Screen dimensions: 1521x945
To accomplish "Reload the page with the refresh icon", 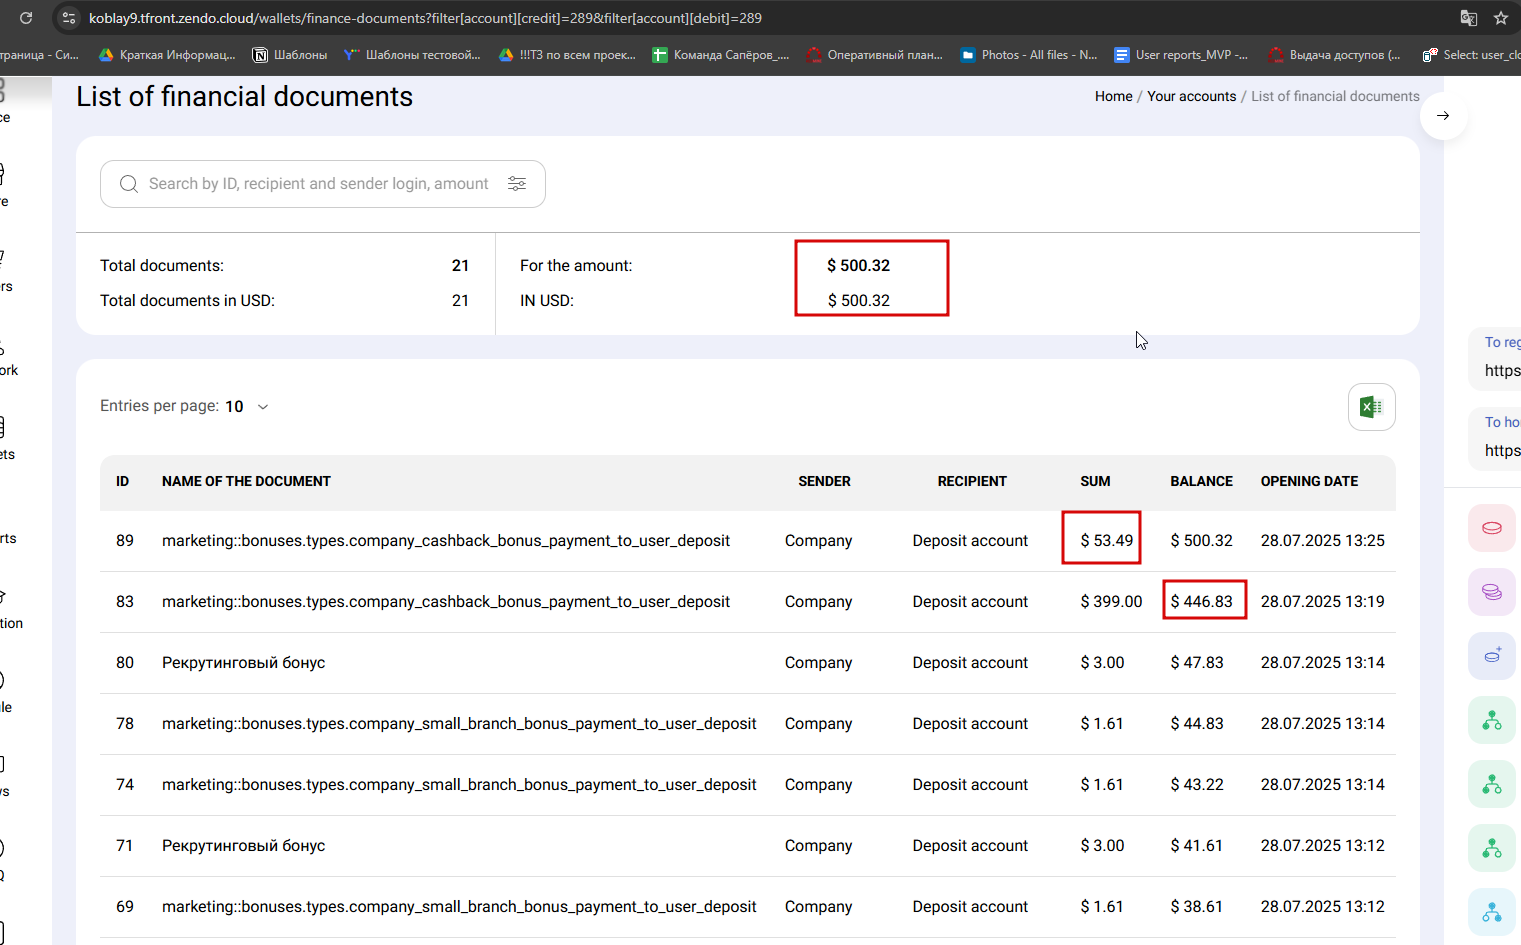I will (26, 18).
